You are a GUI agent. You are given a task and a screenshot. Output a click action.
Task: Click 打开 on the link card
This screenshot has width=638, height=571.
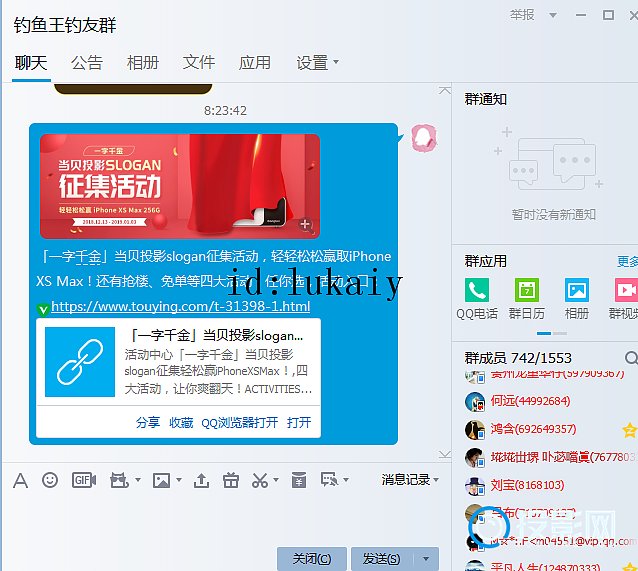(x=299, y=422)
